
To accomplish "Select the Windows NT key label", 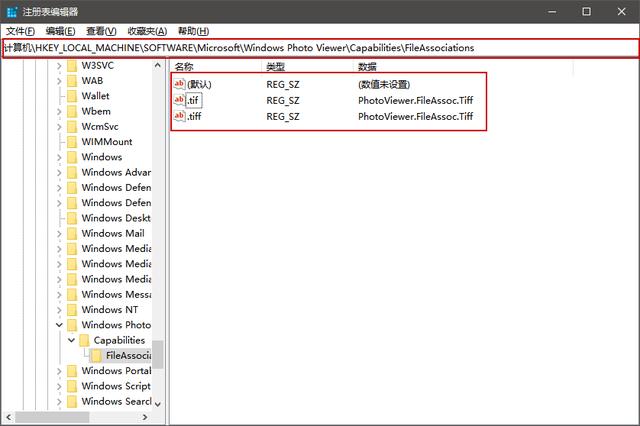I will [x=109, y=310].
